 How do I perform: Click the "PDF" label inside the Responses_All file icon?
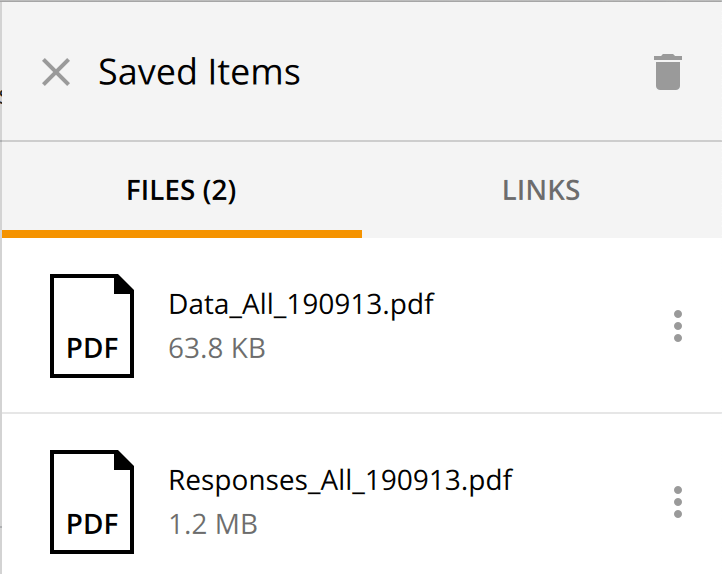92,524
